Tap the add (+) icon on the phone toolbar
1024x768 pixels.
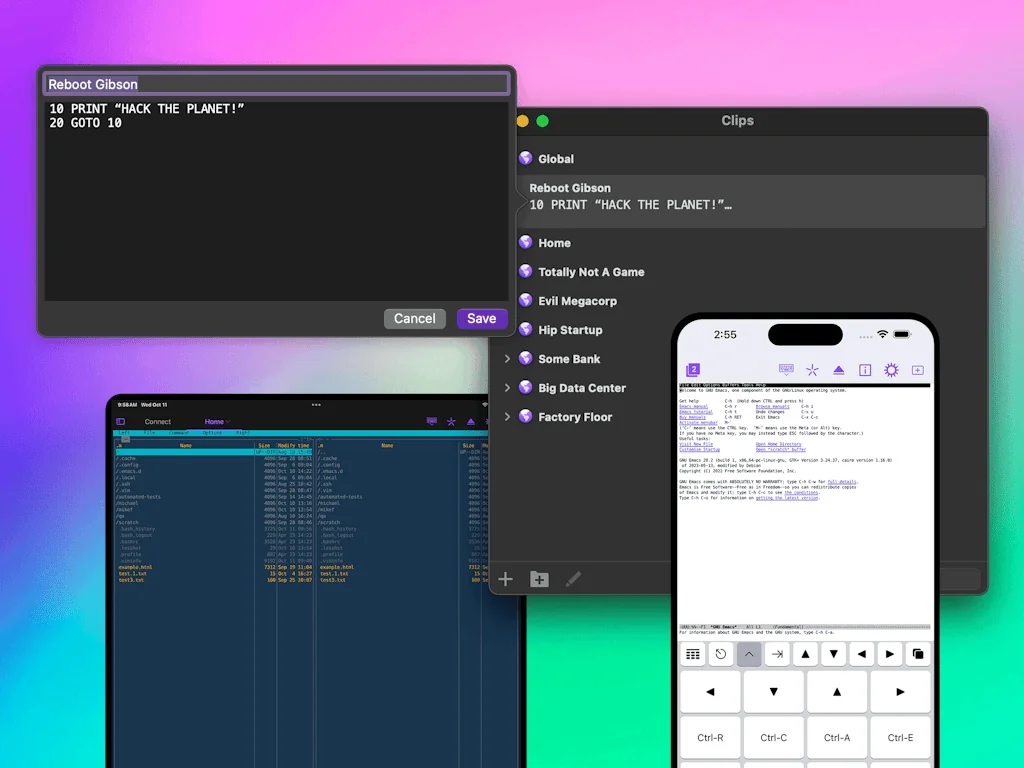917,369
